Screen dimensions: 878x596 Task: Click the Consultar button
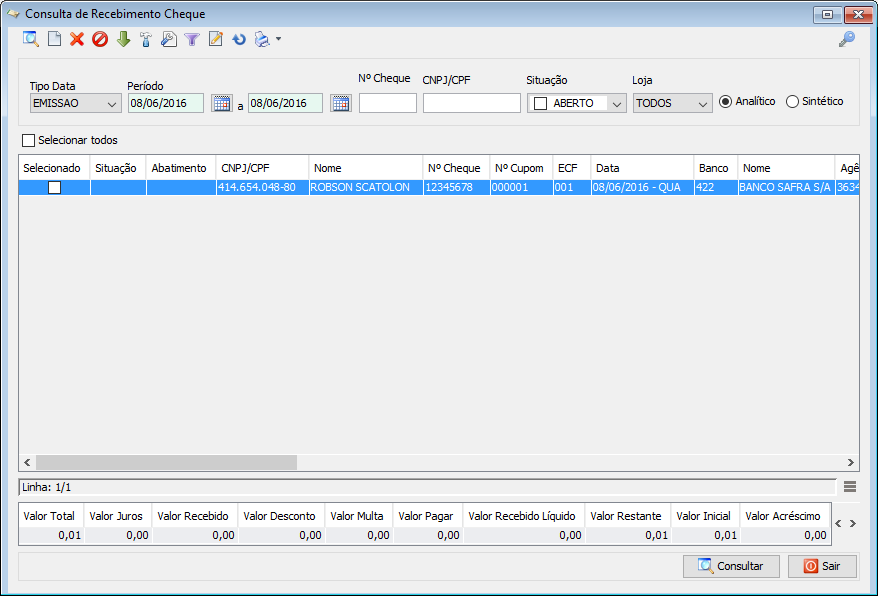coord(731,566)
